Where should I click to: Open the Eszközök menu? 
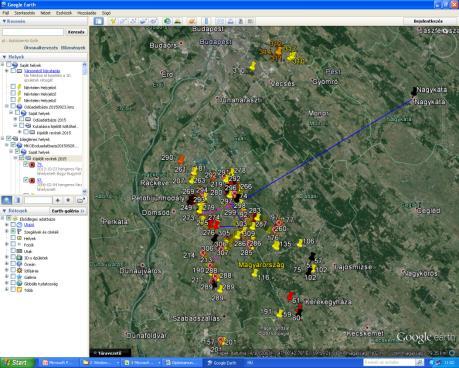click(64, 13)
